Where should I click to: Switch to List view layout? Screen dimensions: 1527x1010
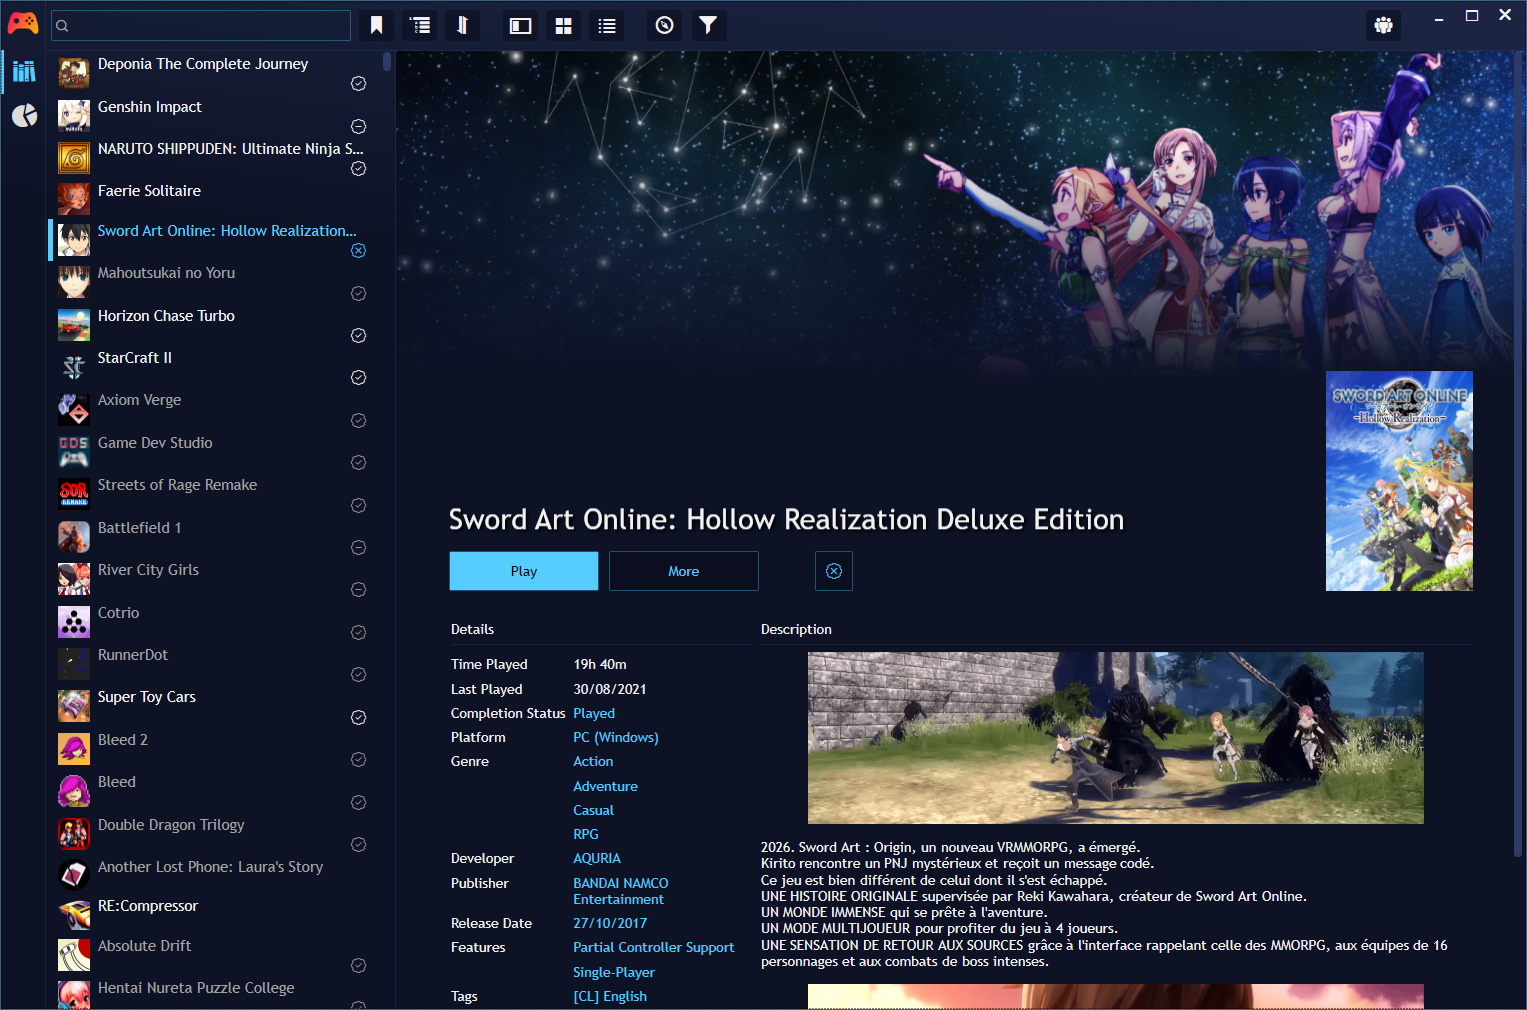click(x=607, y=26)
